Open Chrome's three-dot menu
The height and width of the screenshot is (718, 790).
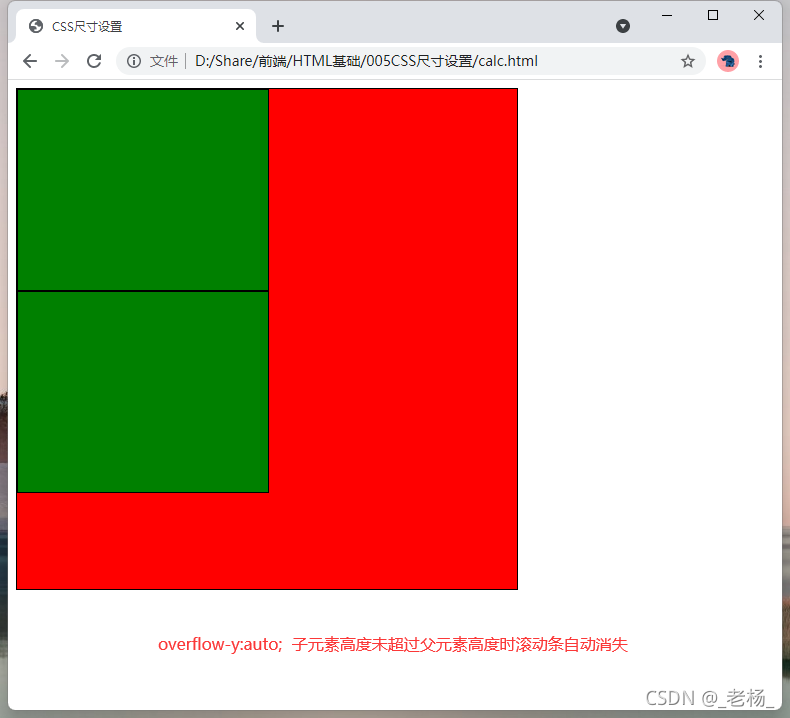pos(760,61)
